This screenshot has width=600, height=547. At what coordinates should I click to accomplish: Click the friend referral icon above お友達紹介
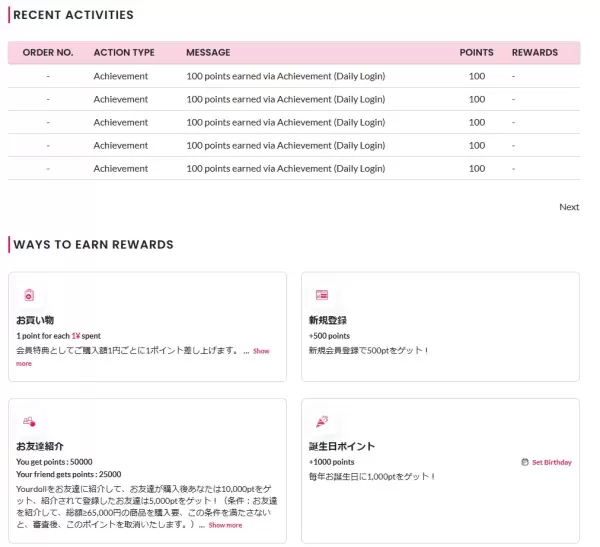tap(29, 421)
